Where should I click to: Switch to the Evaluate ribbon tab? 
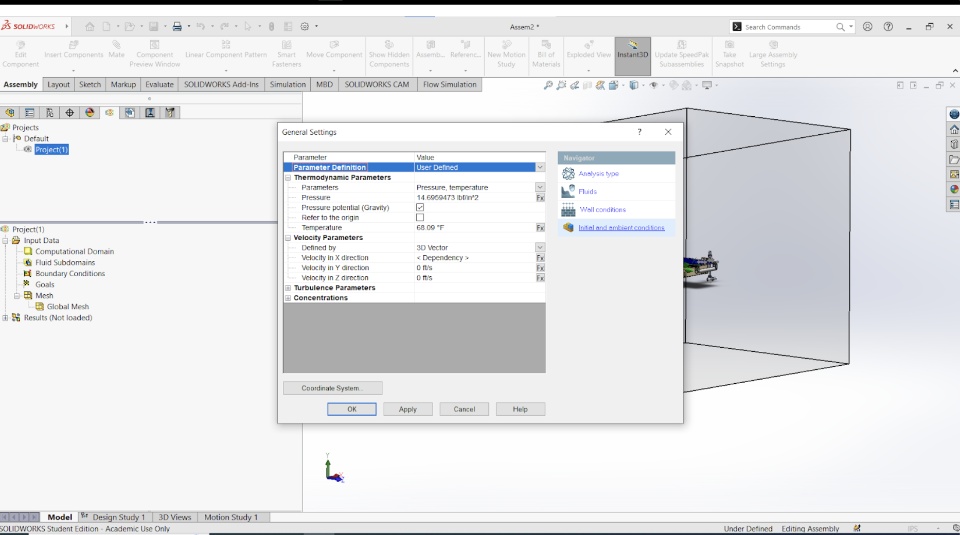click(159, 84)
